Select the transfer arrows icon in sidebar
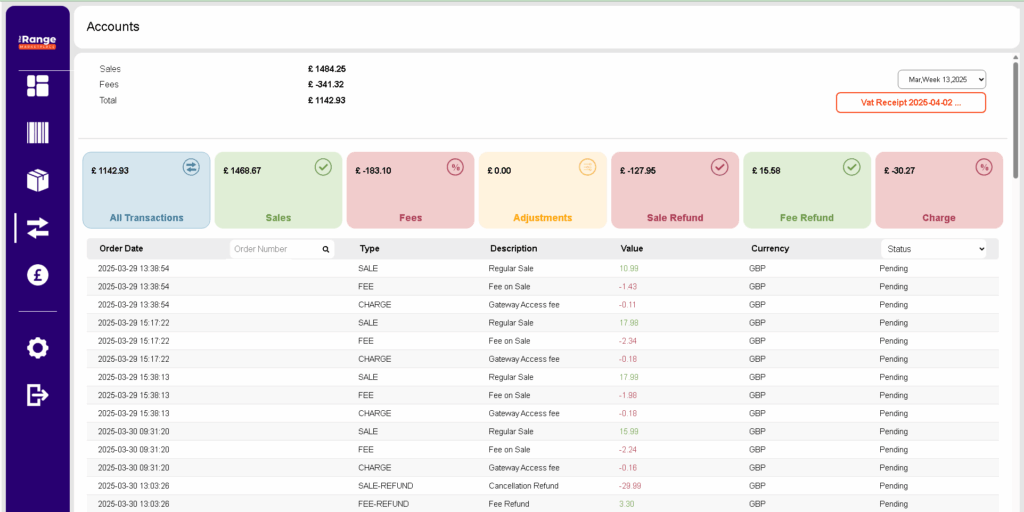Image resolution: width=1024 pixels, height=512 pixels. [37, 228]
